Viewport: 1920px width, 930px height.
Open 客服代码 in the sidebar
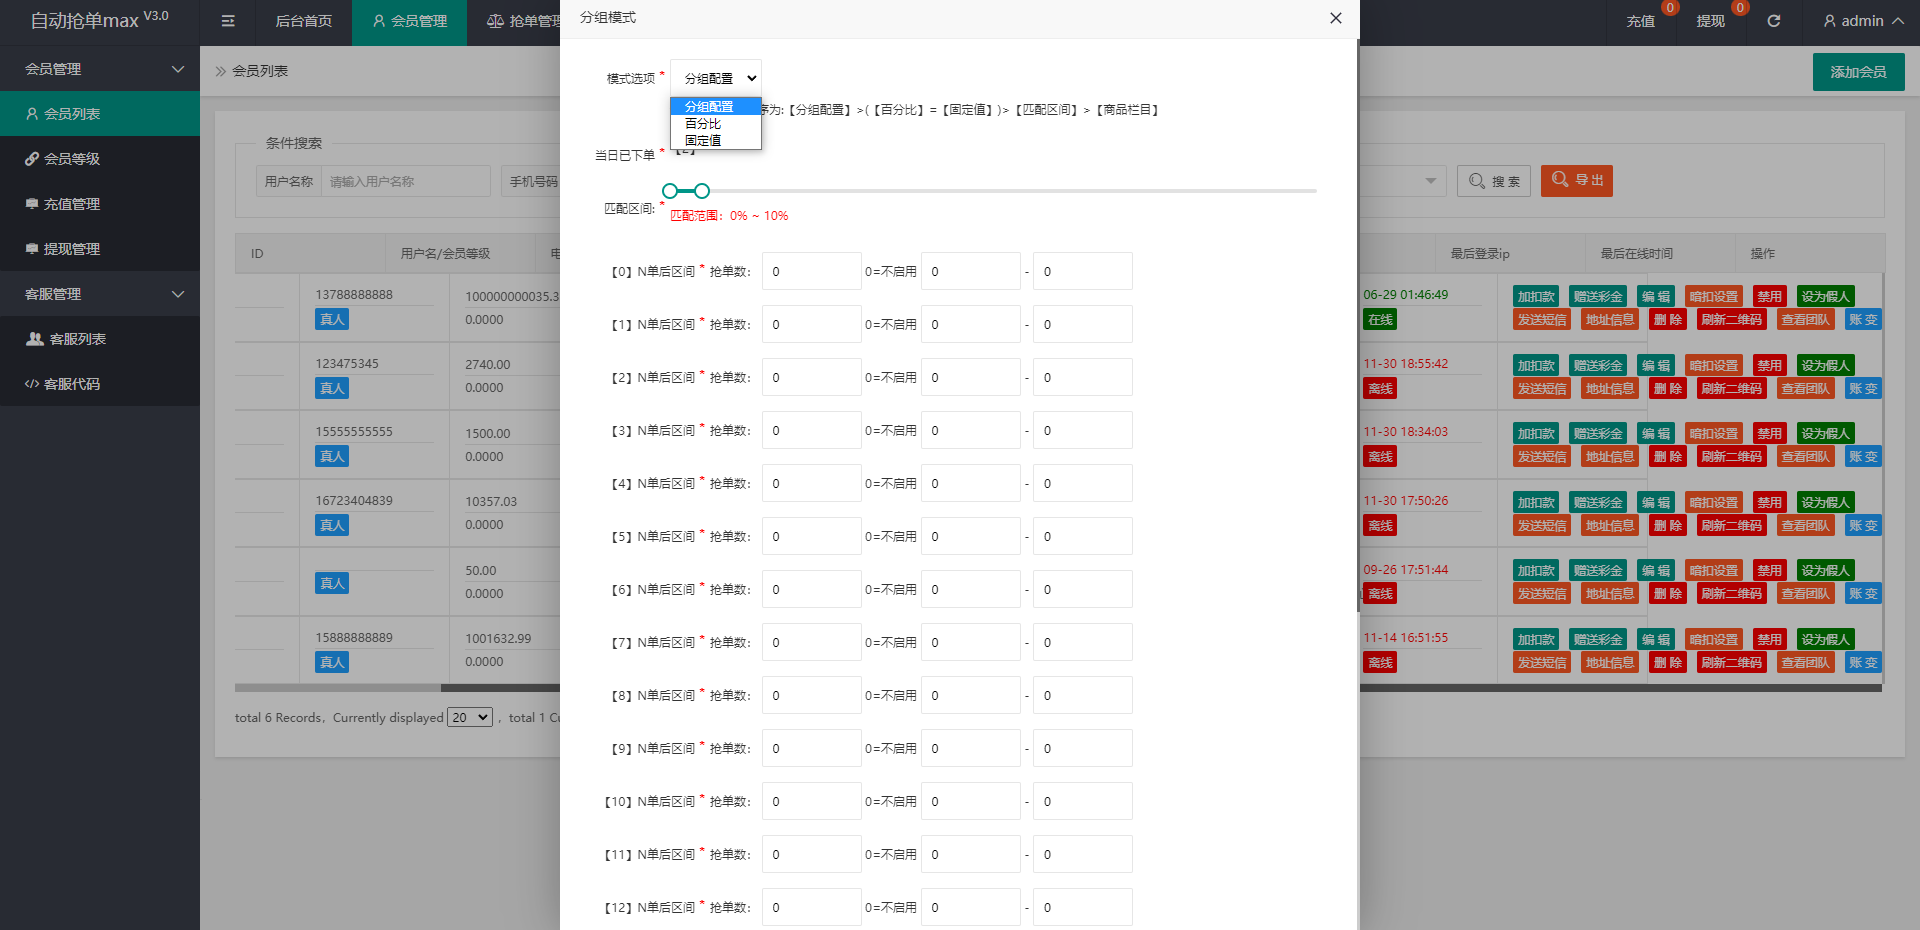point(100,384)
